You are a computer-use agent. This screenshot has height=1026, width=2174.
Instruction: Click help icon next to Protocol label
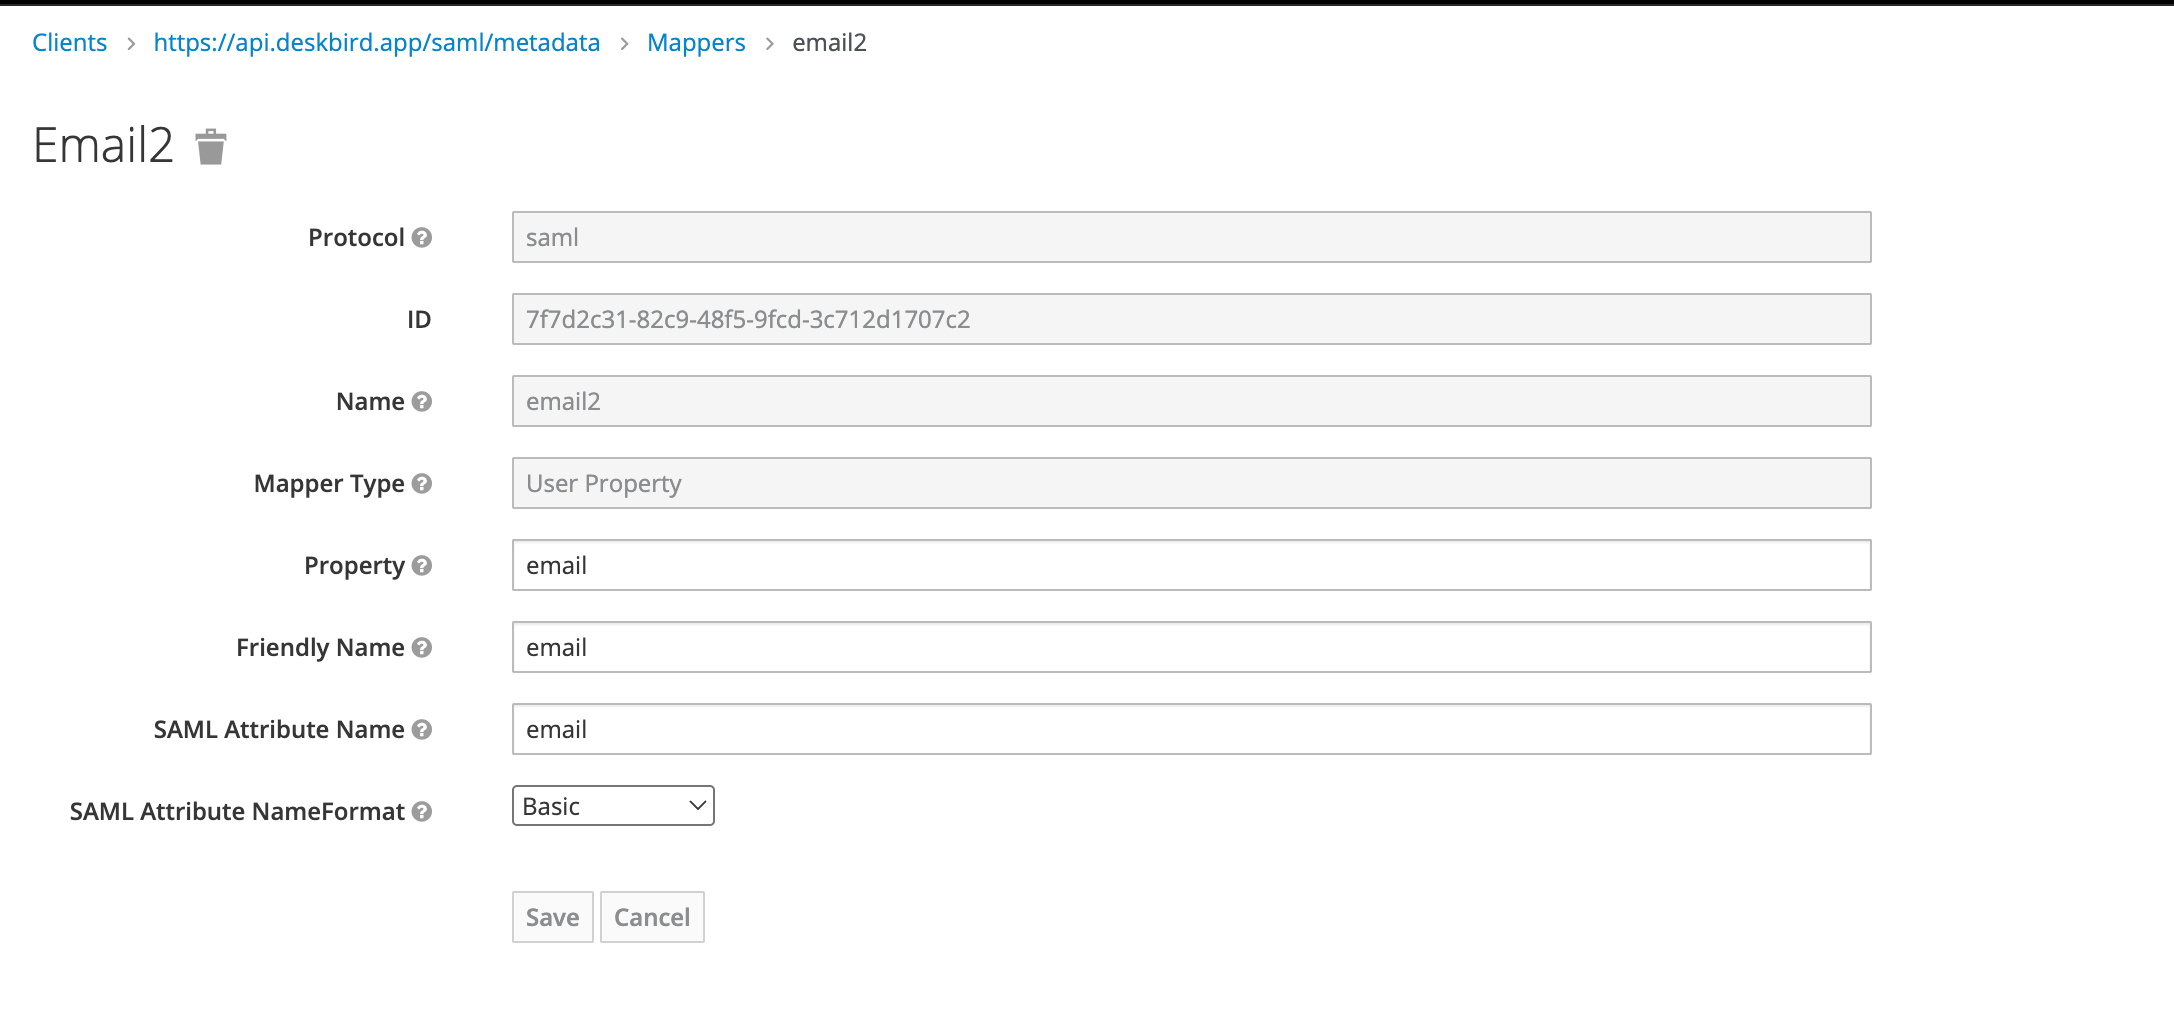click(x=422, y=237)
